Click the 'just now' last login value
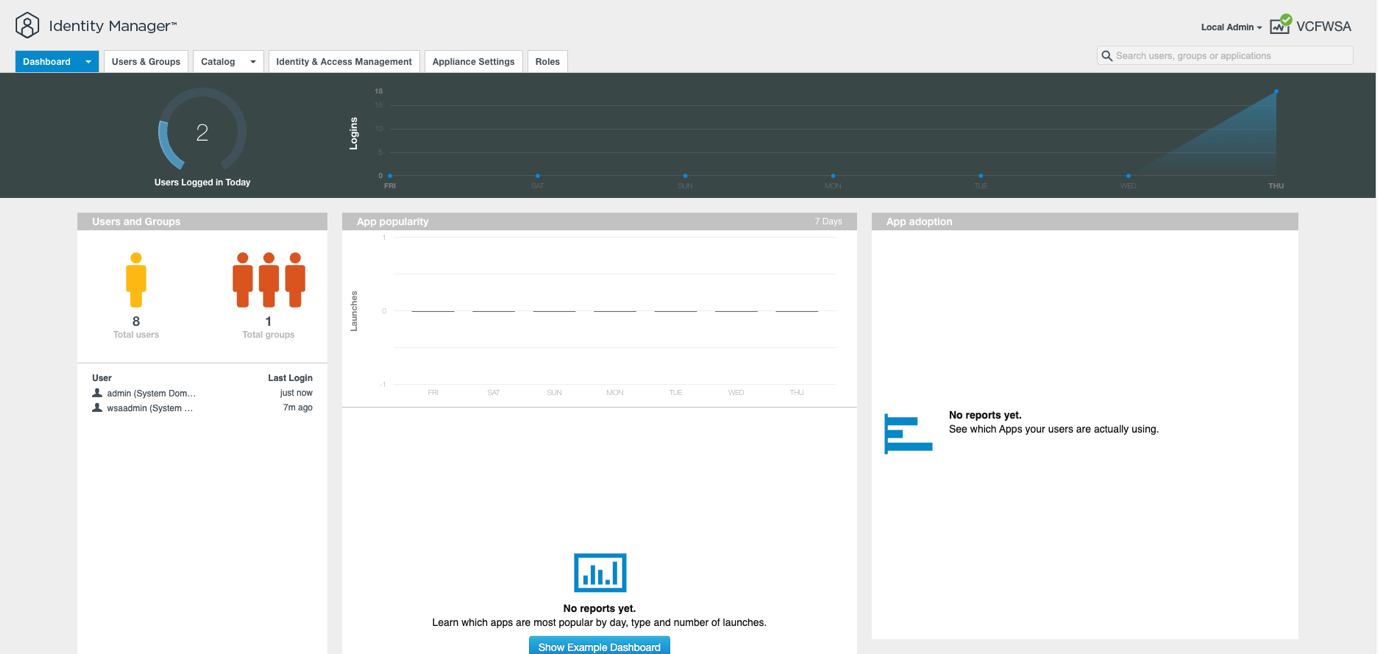The width and height of the screenshot is (1378, 654). point(296,393)
